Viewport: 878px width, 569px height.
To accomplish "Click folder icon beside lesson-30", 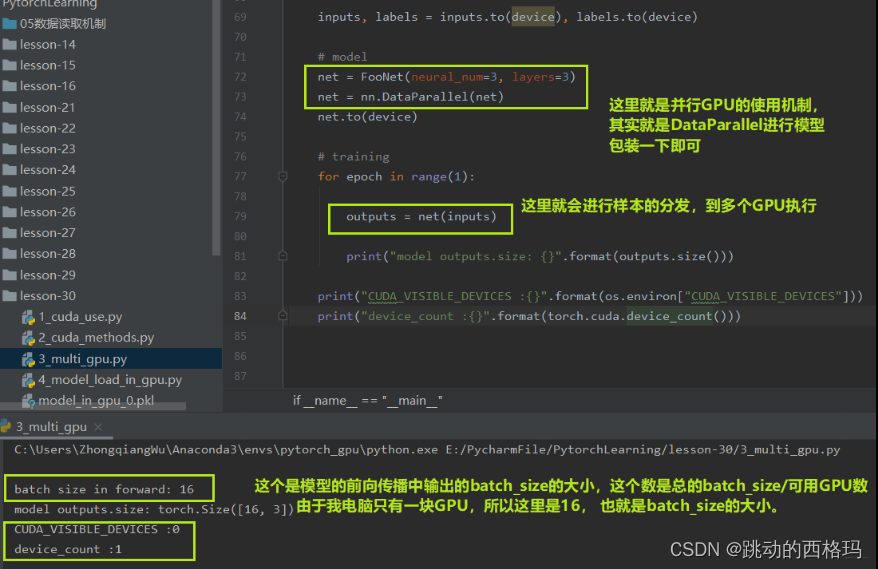I will coord(10,296).
